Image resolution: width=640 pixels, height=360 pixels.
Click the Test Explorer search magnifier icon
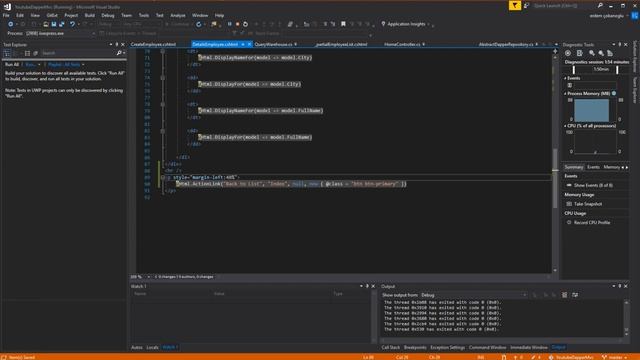point(119,53)
